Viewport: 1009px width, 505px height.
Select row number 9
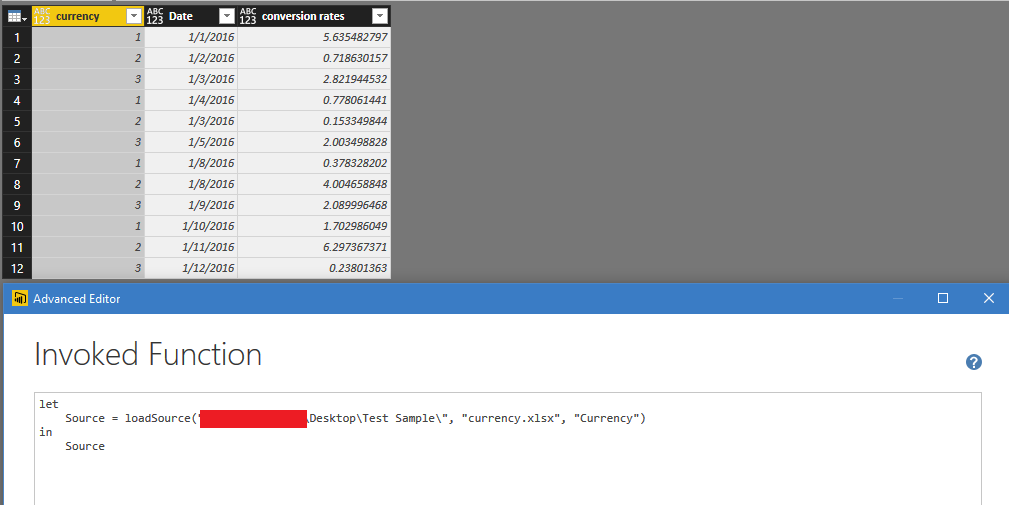pyautogui.click(x=17, y=205)
